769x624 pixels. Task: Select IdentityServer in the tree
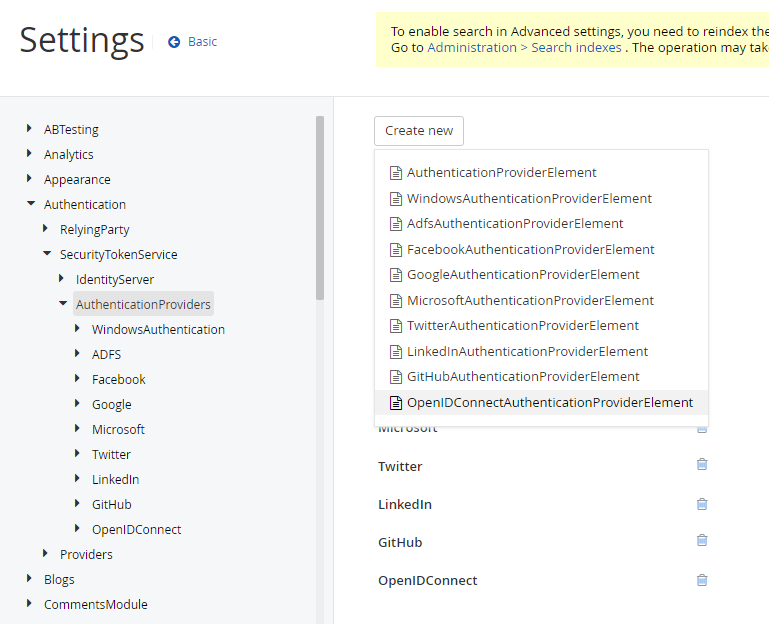coord(114,280)
